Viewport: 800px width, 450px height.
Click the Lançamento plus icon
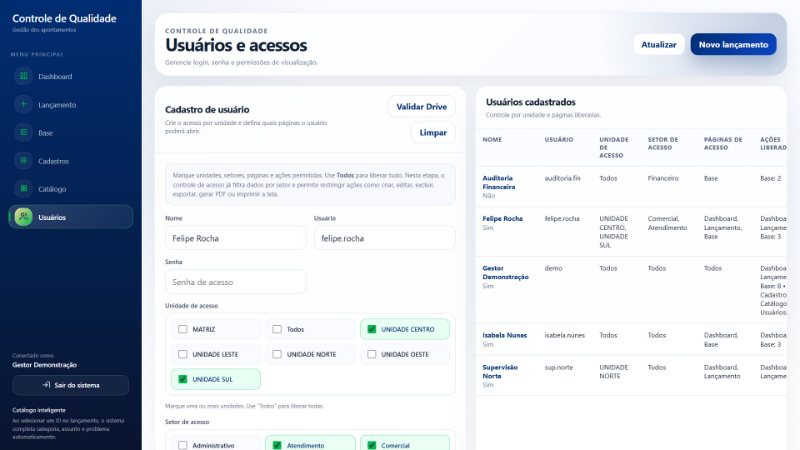point(23,104)
